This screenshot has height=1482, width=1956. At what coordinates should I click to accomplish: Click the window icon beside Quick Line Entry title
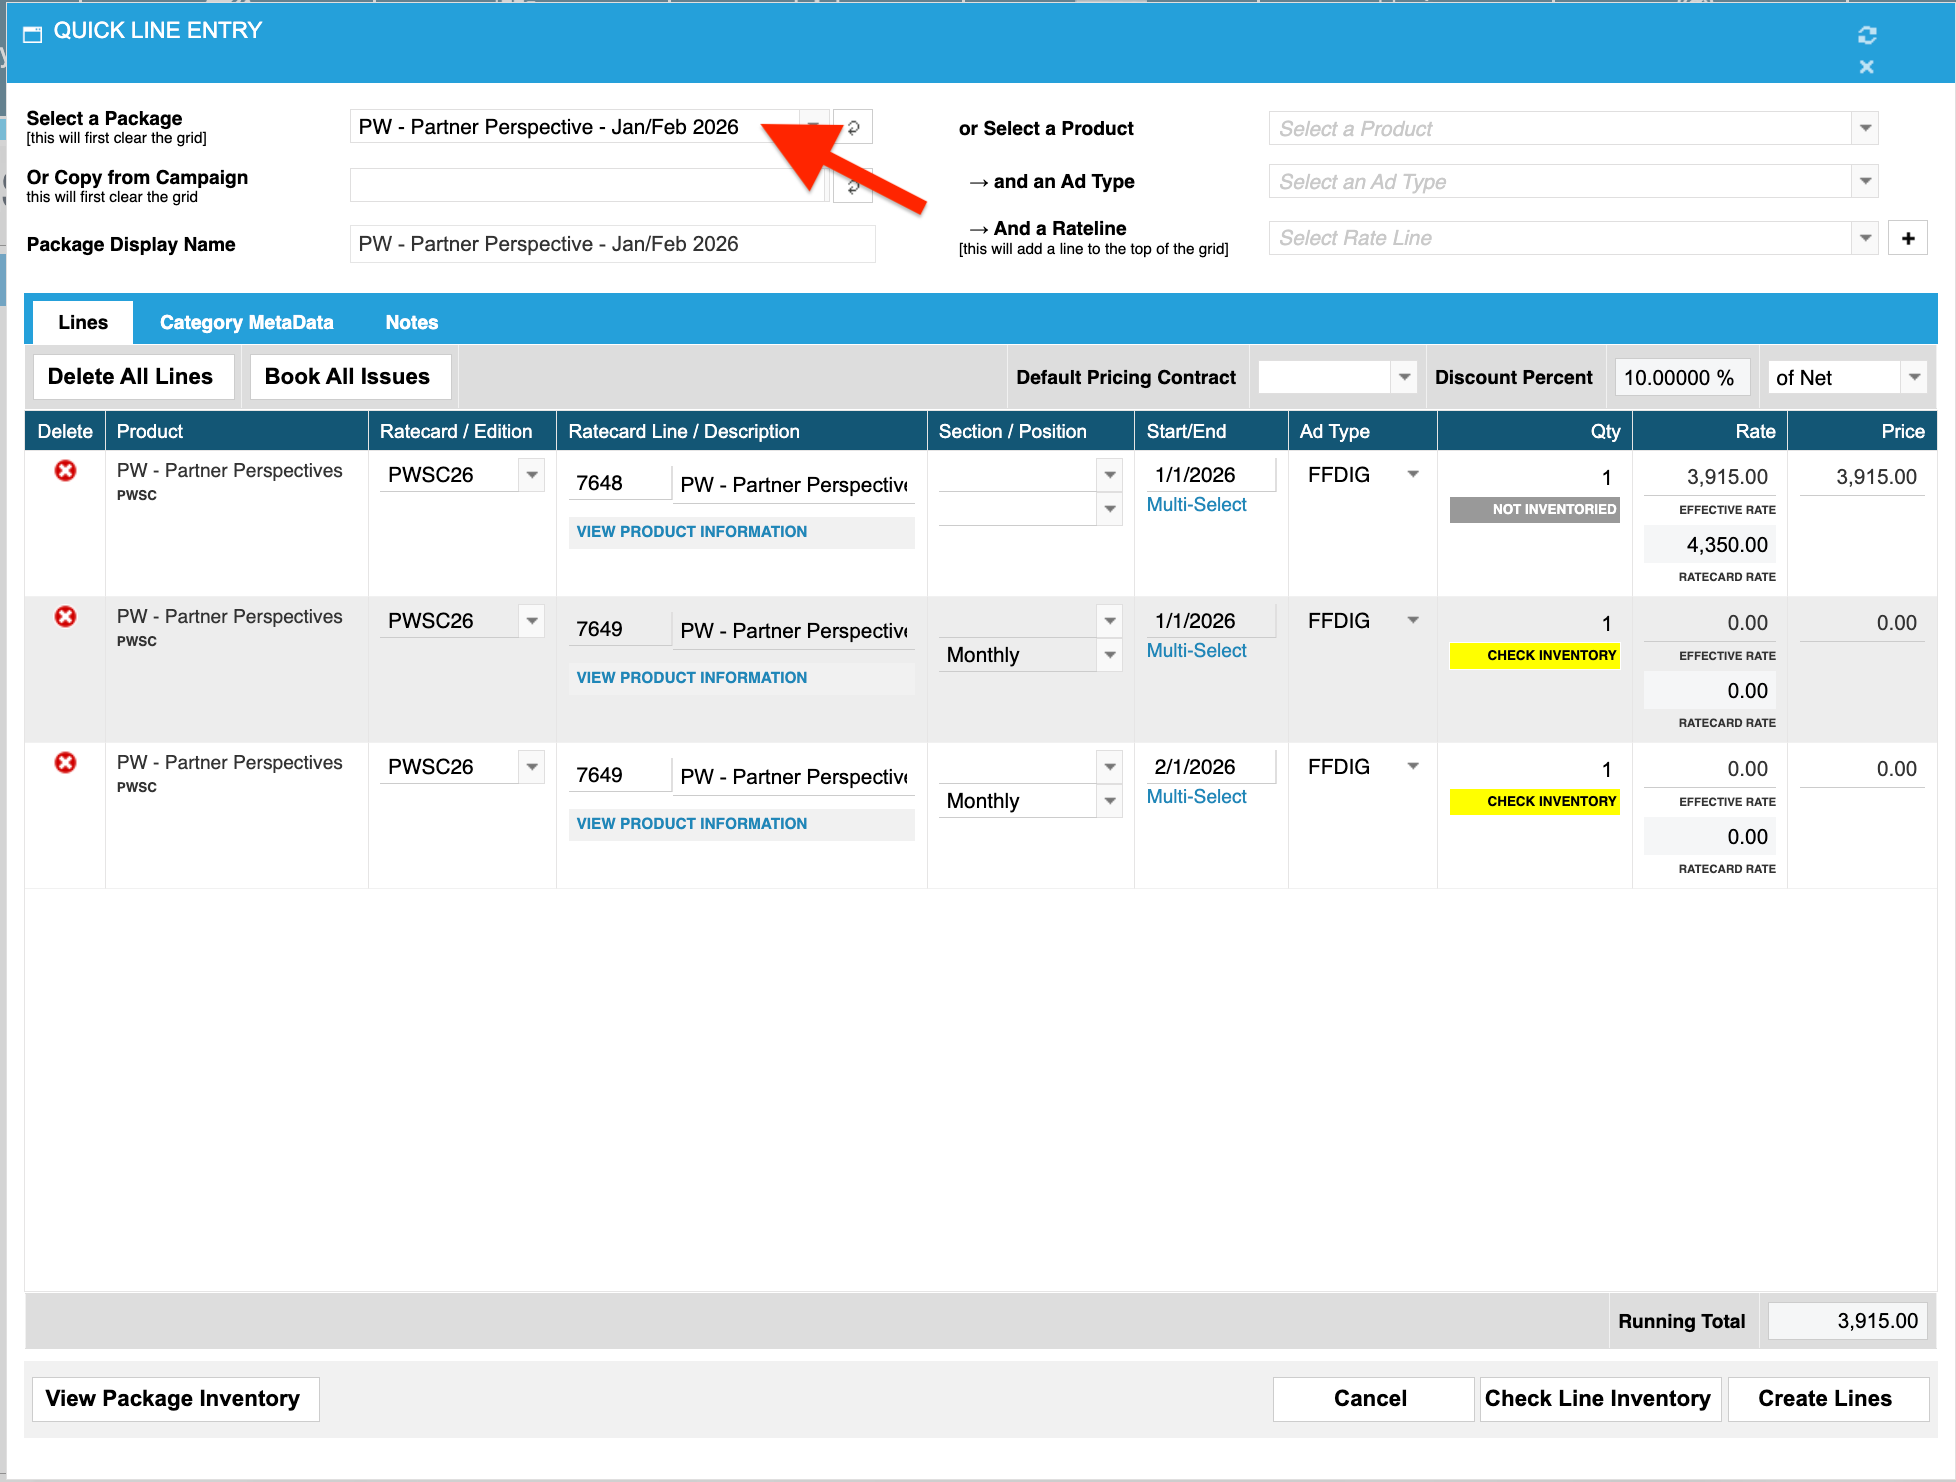32,34
